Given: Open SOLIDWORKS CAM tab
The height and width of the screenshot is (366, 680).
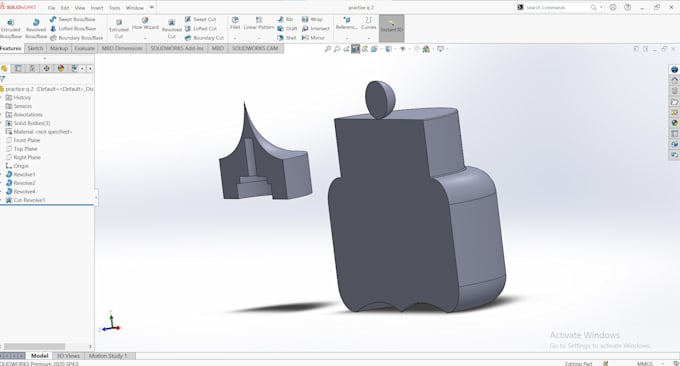Looking at the screenshot, I should [x=255, y=48].
